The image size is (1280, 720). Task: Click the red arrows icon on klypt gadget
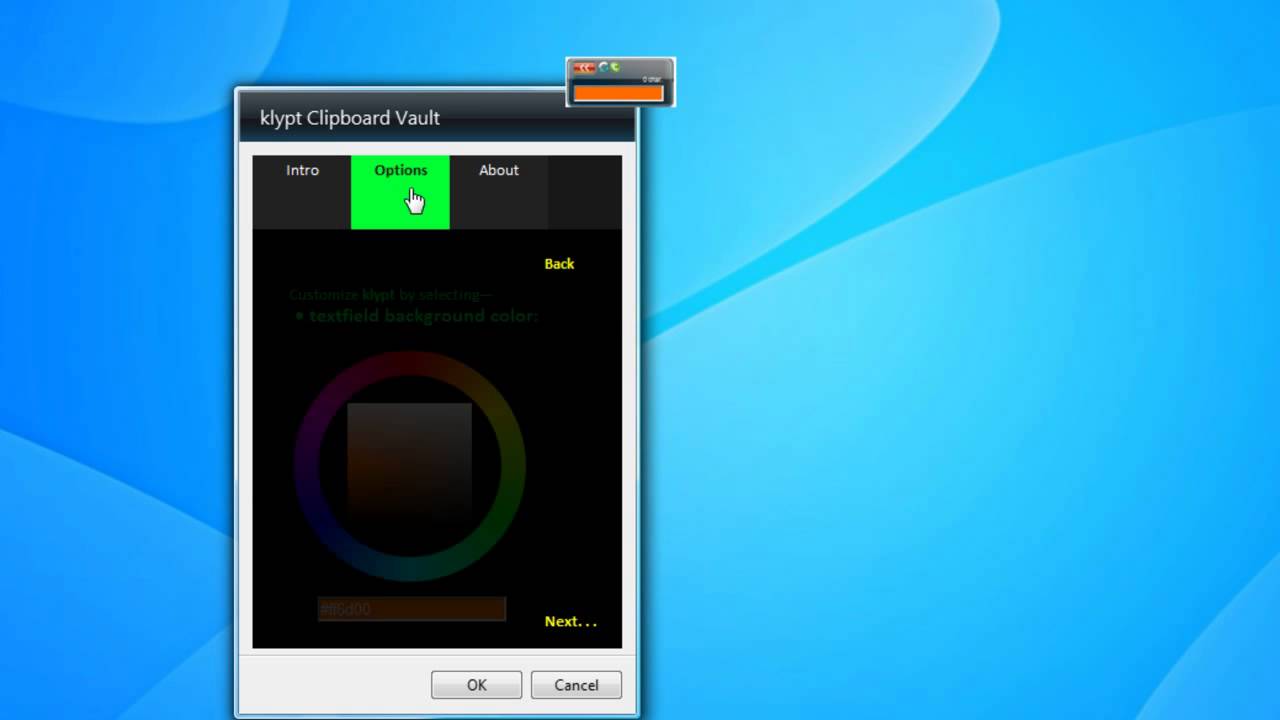pyautogui.click(x=585, y=68)
